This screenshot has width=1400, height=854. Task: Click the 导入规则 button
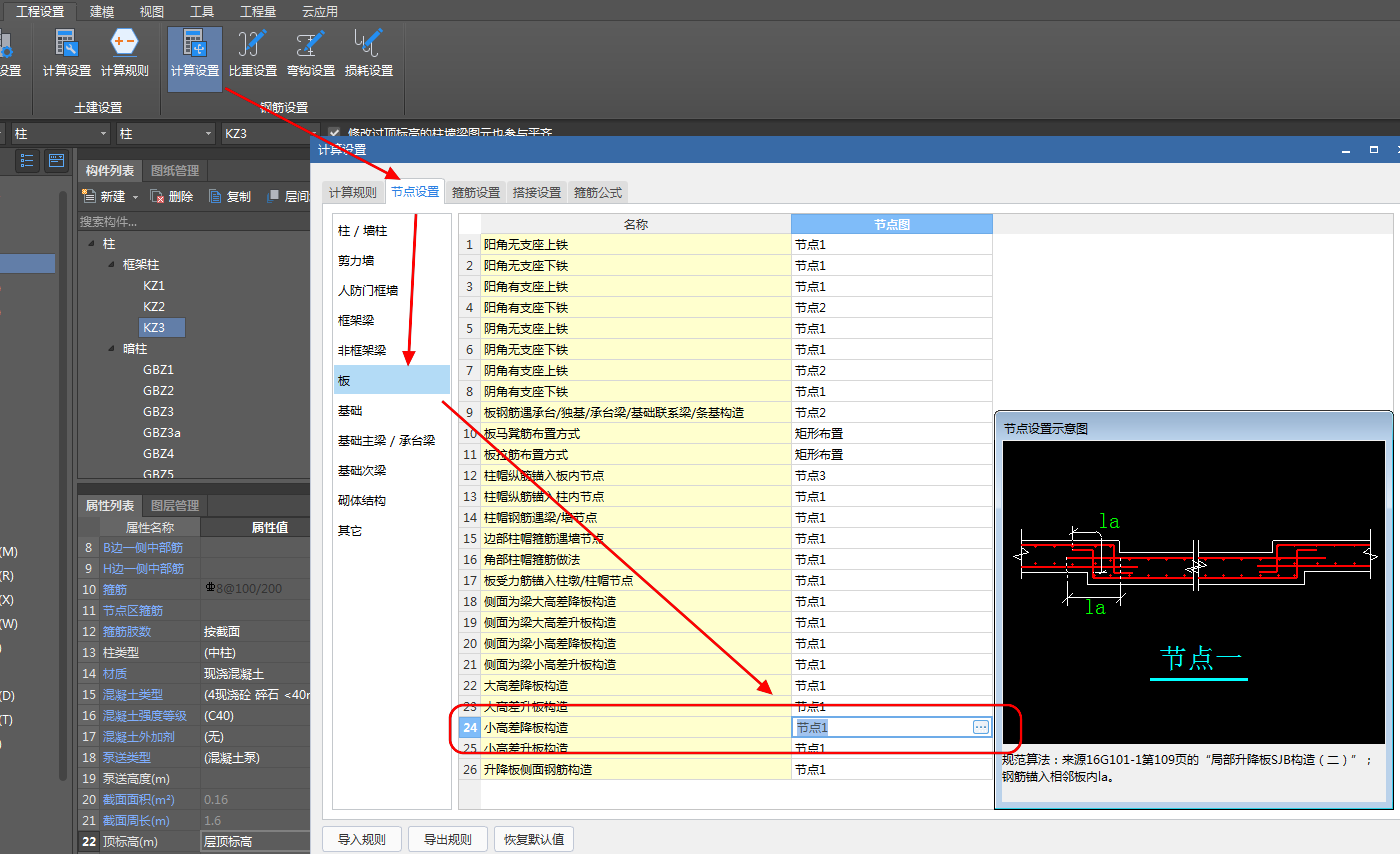click(362, 839)
